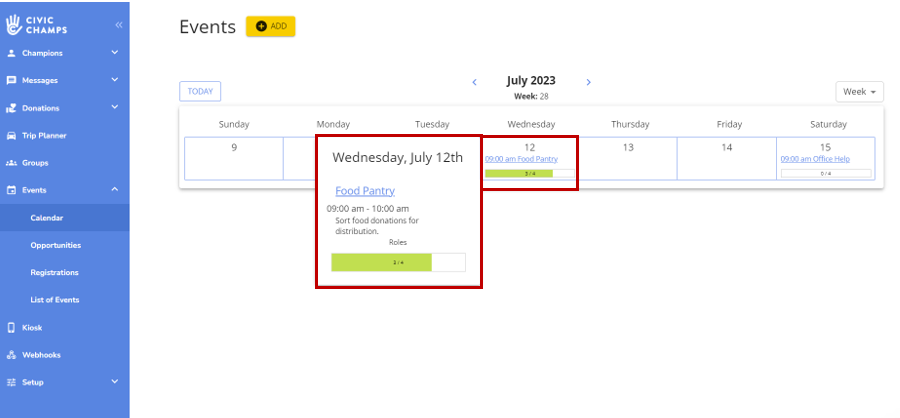This screenshot has height=418, width=900.
Task: Jump to TODAY on calendar
Action: click(200, 92)
